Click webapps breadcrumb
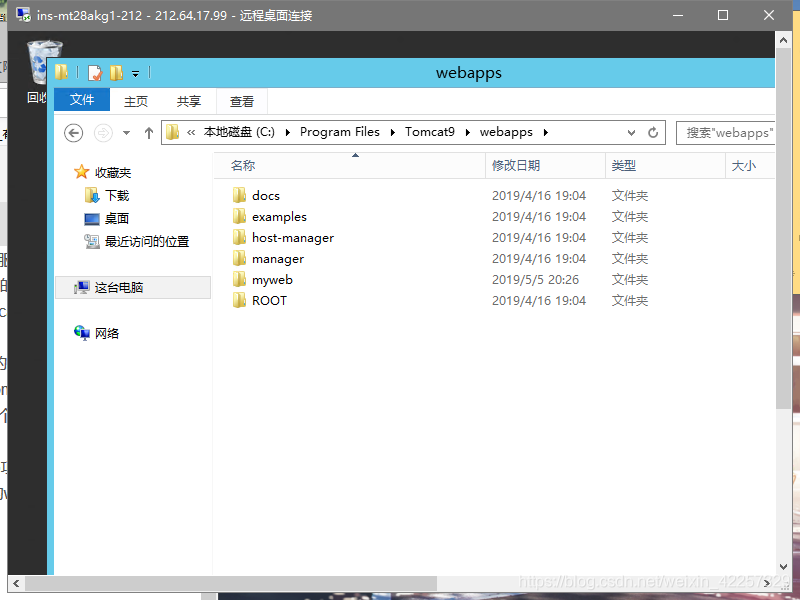This screenshot has height=600, width=800. point(506,132)
